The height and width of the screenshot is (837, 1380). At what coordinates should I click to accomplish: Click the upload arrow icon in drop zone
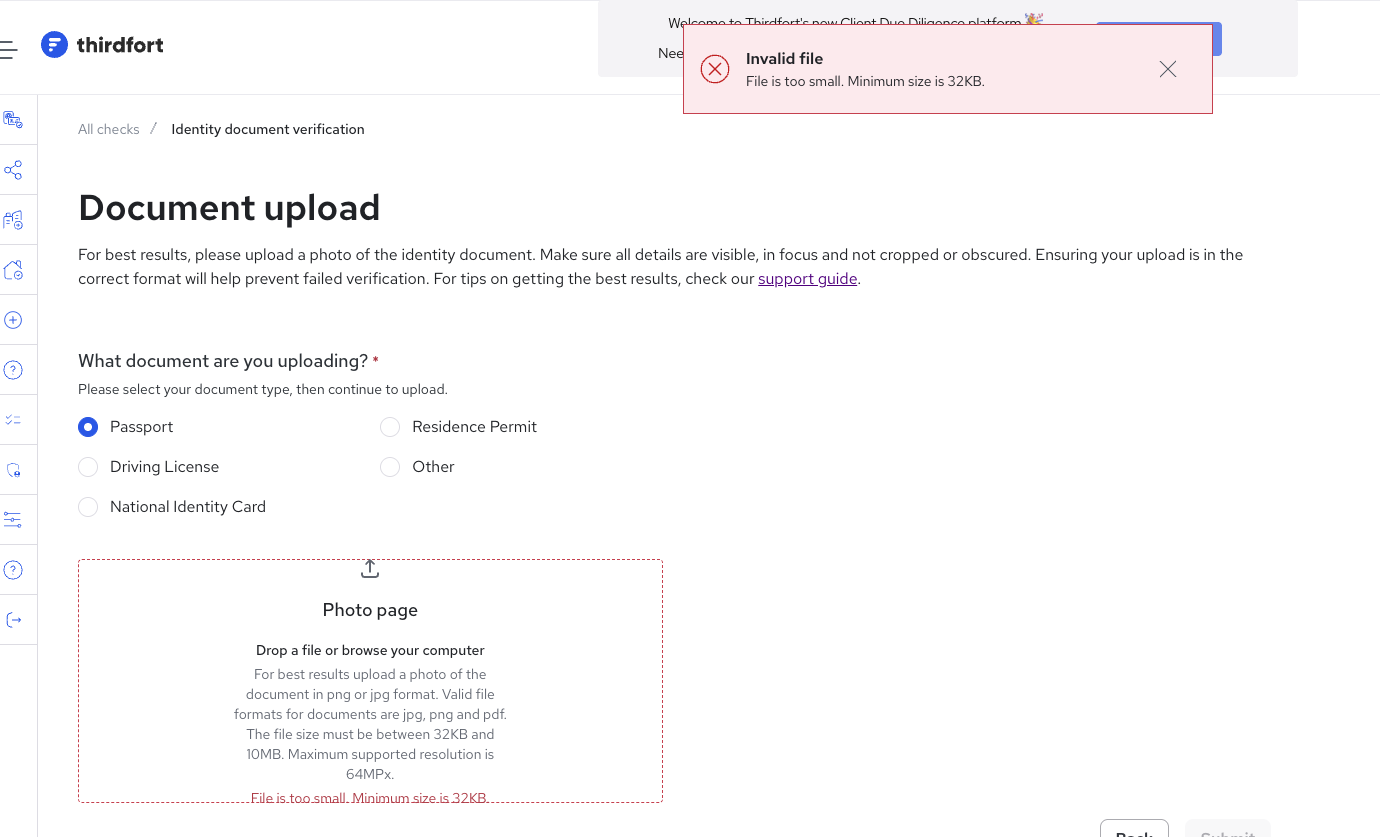coord(370,568)
